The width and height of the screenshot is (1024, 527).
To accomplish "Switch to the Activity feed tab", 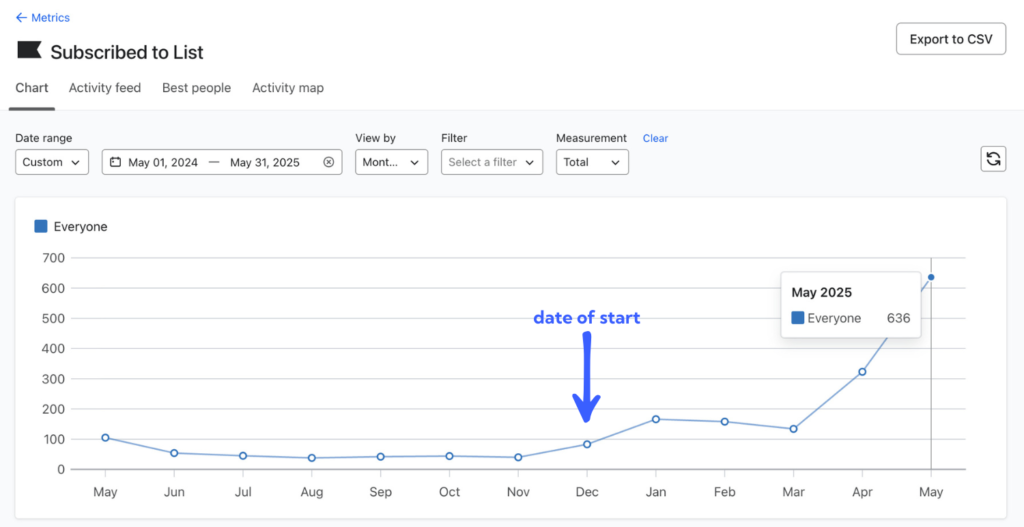I will [x=105, y=88].
